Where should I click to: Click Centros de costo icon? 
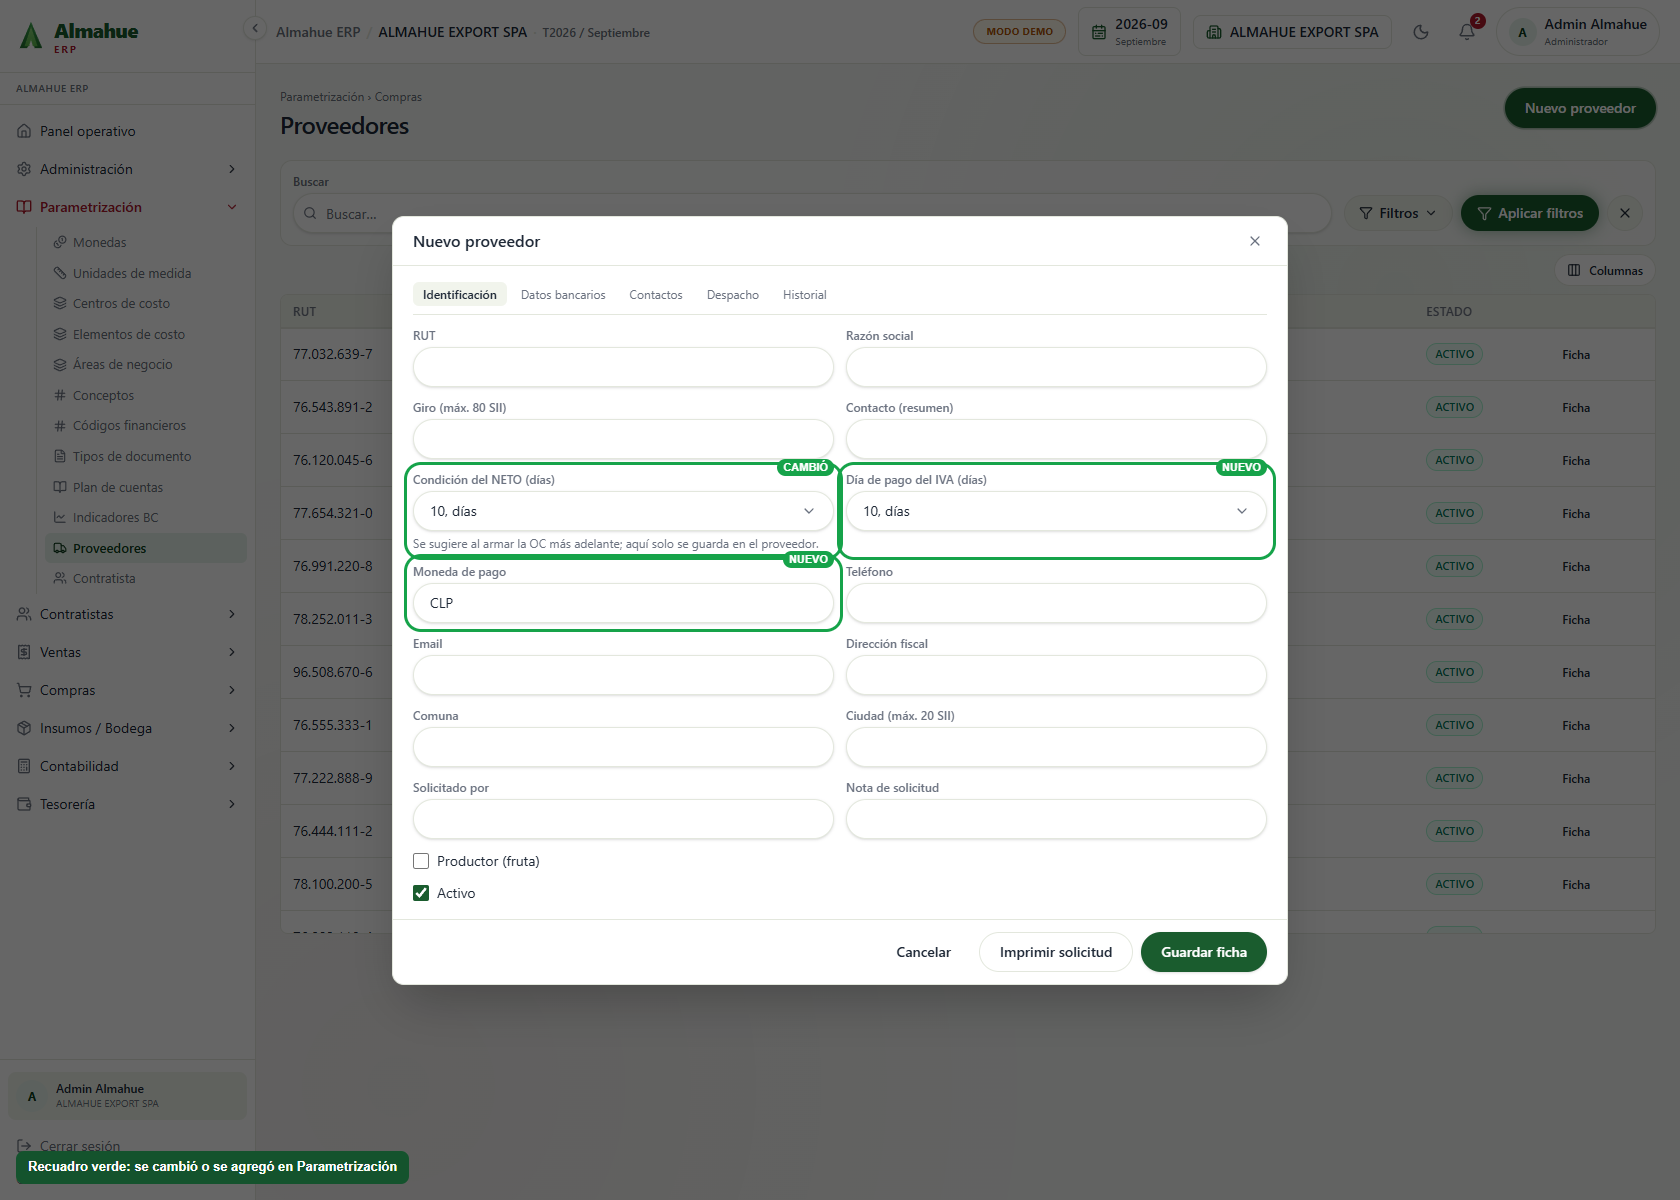point(60,303)
